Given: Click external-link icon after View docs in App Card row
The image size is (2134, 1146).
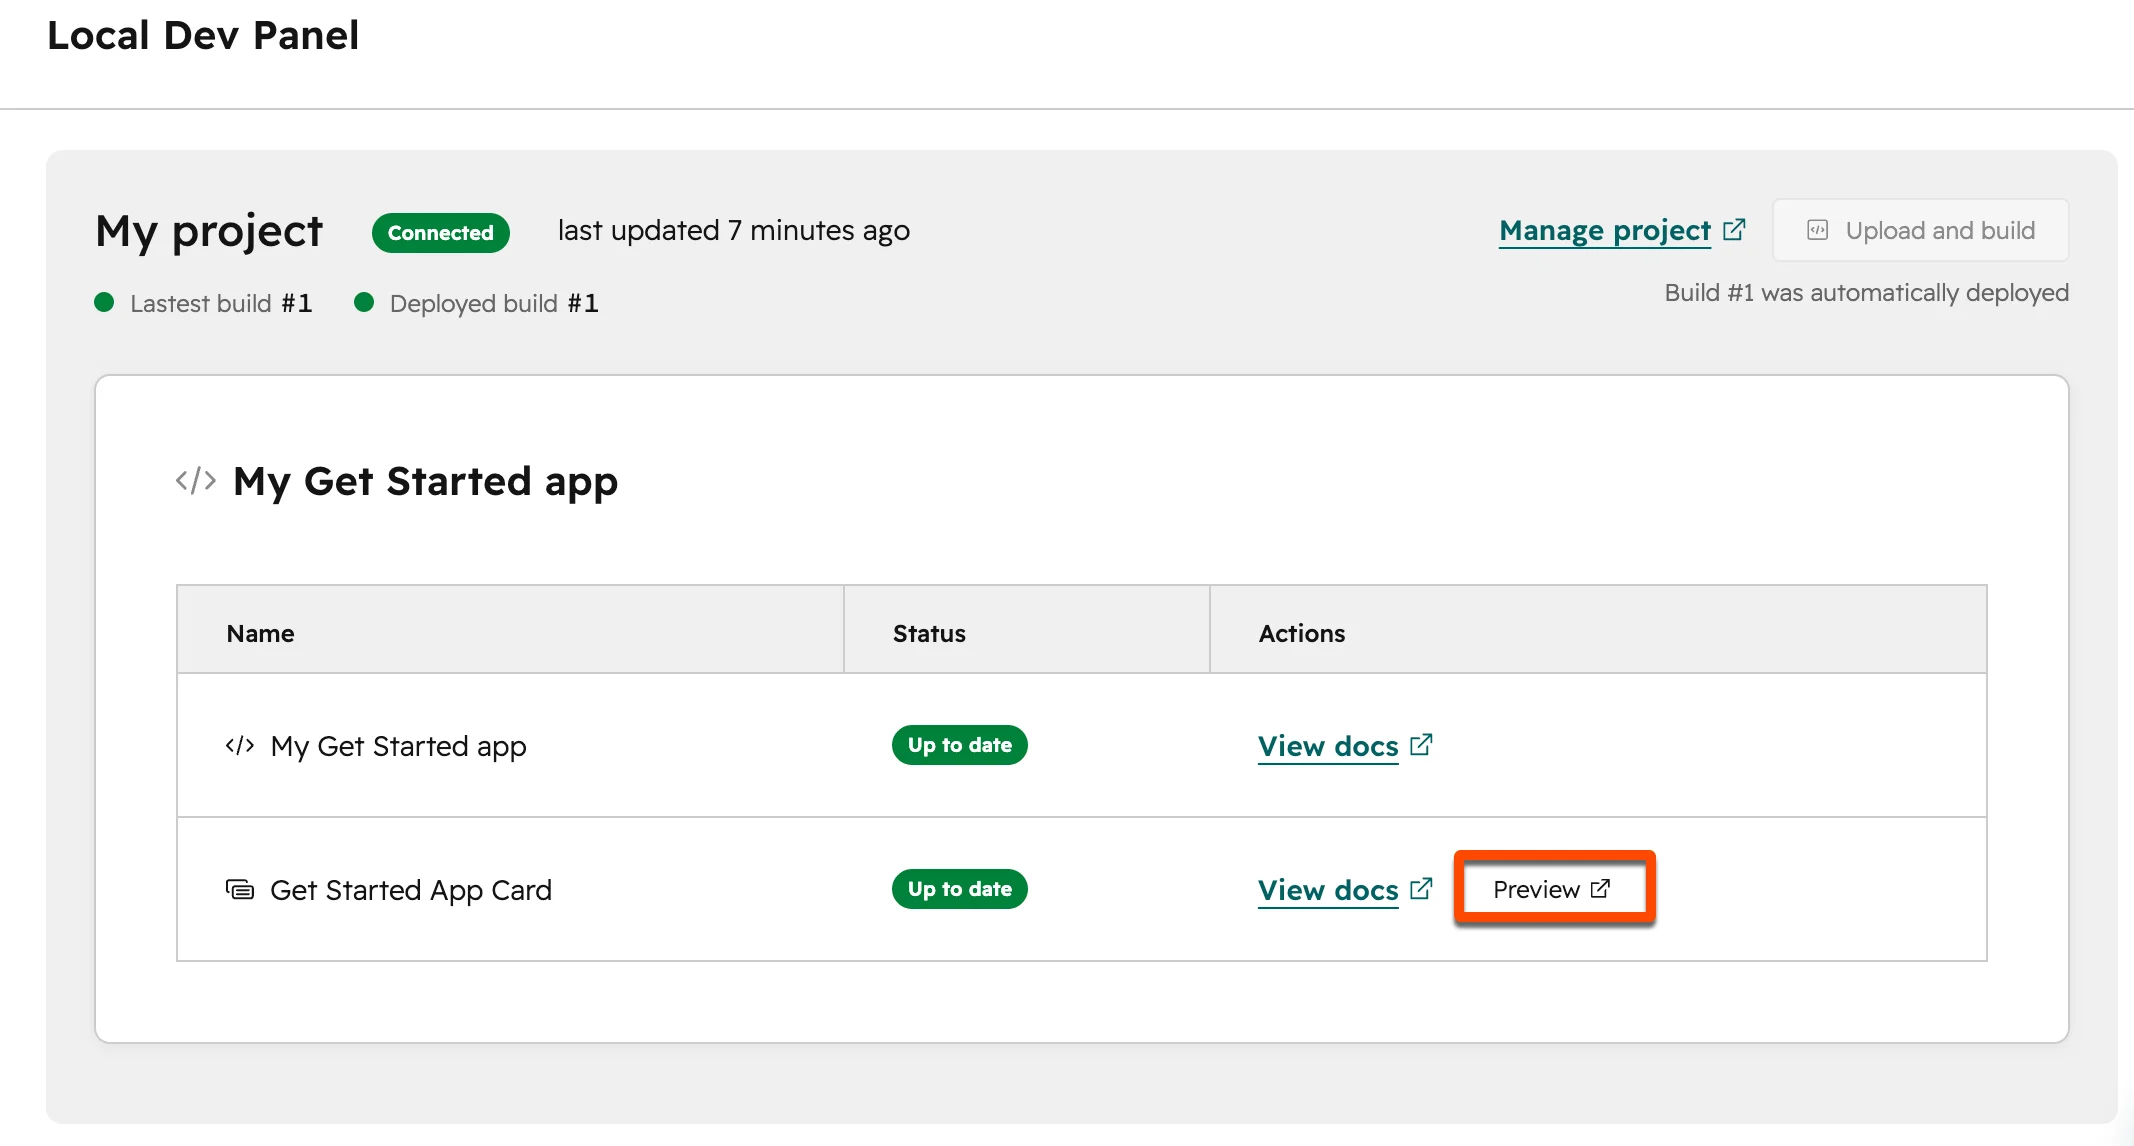Looking at the screenshot, I should click(1421, 889).
